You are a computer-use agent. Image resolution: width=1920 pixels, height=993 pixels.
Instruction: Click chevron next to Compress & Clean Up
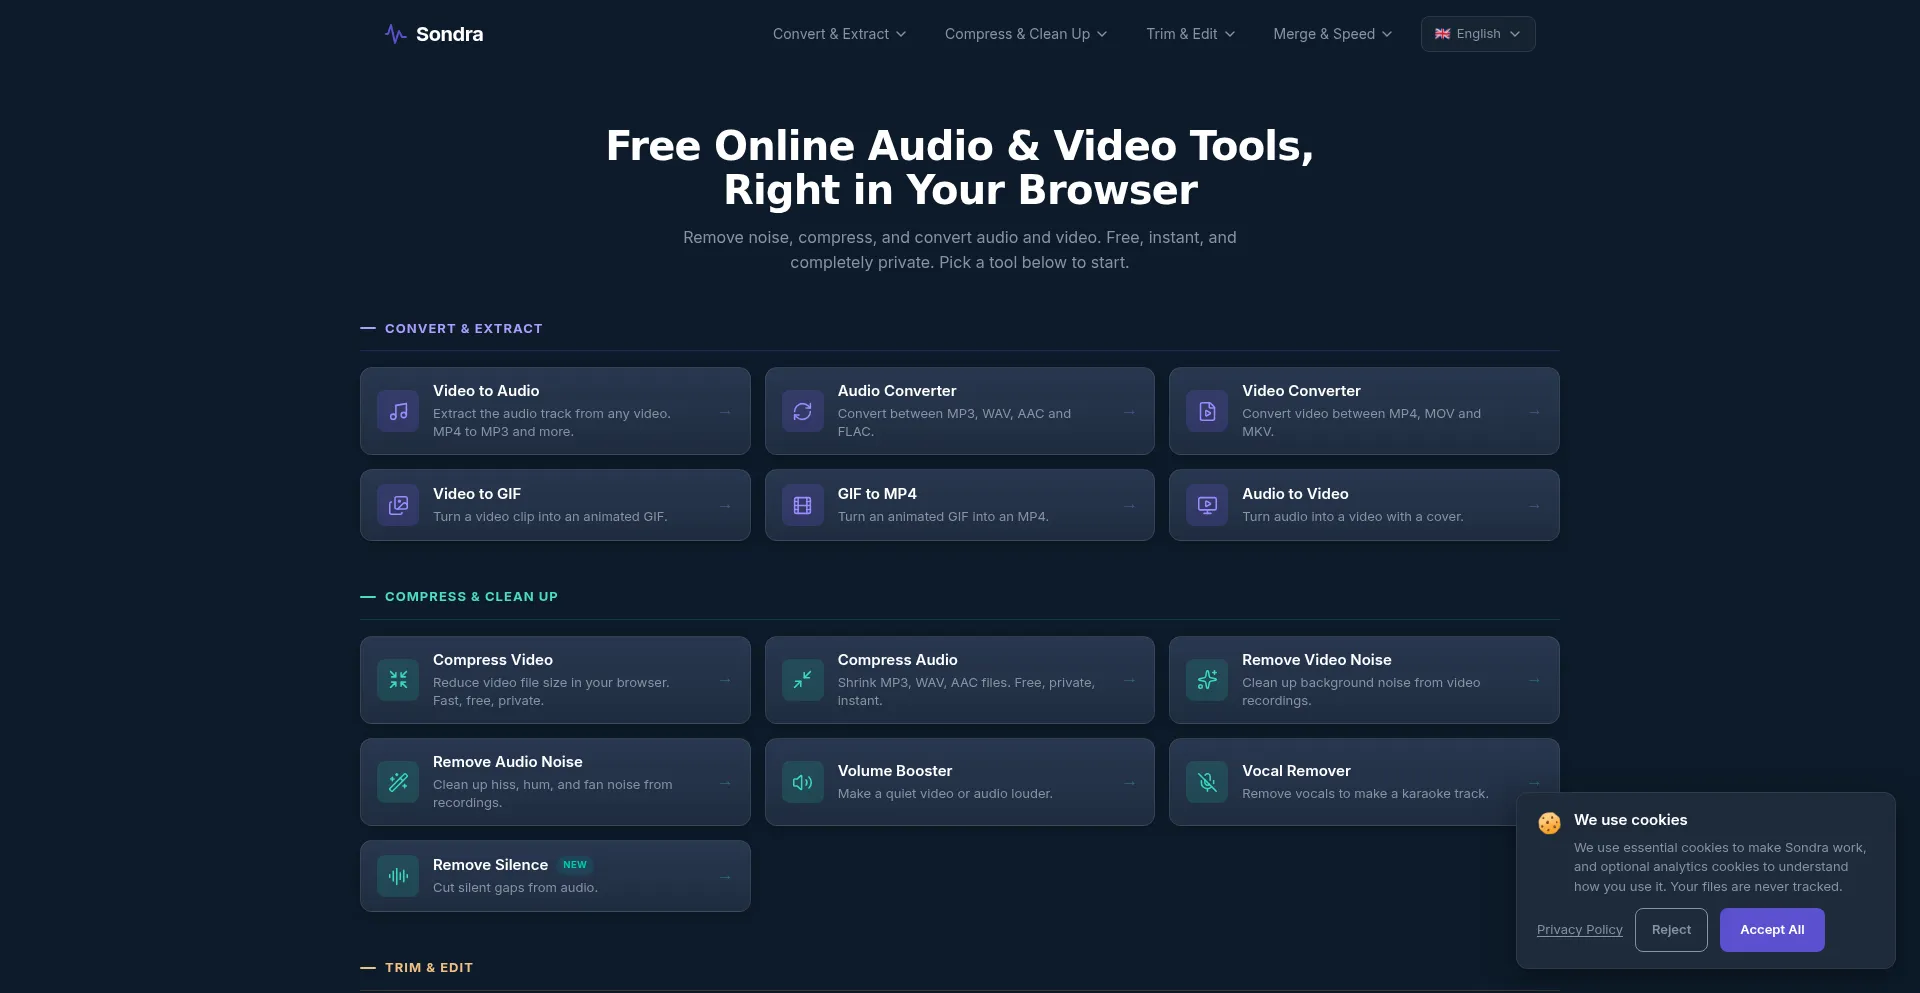tap(1102, 34)
